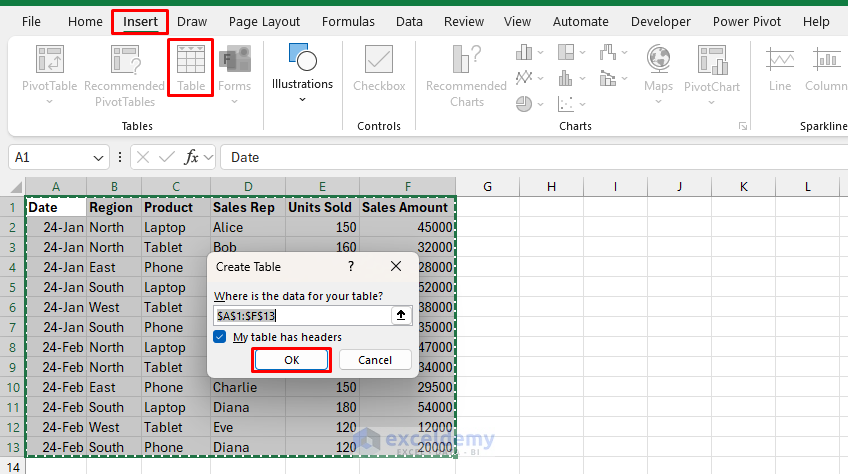Insert a Column sparkline
Image resolution: width=848 pixels, height=474 pixels.
825,69
